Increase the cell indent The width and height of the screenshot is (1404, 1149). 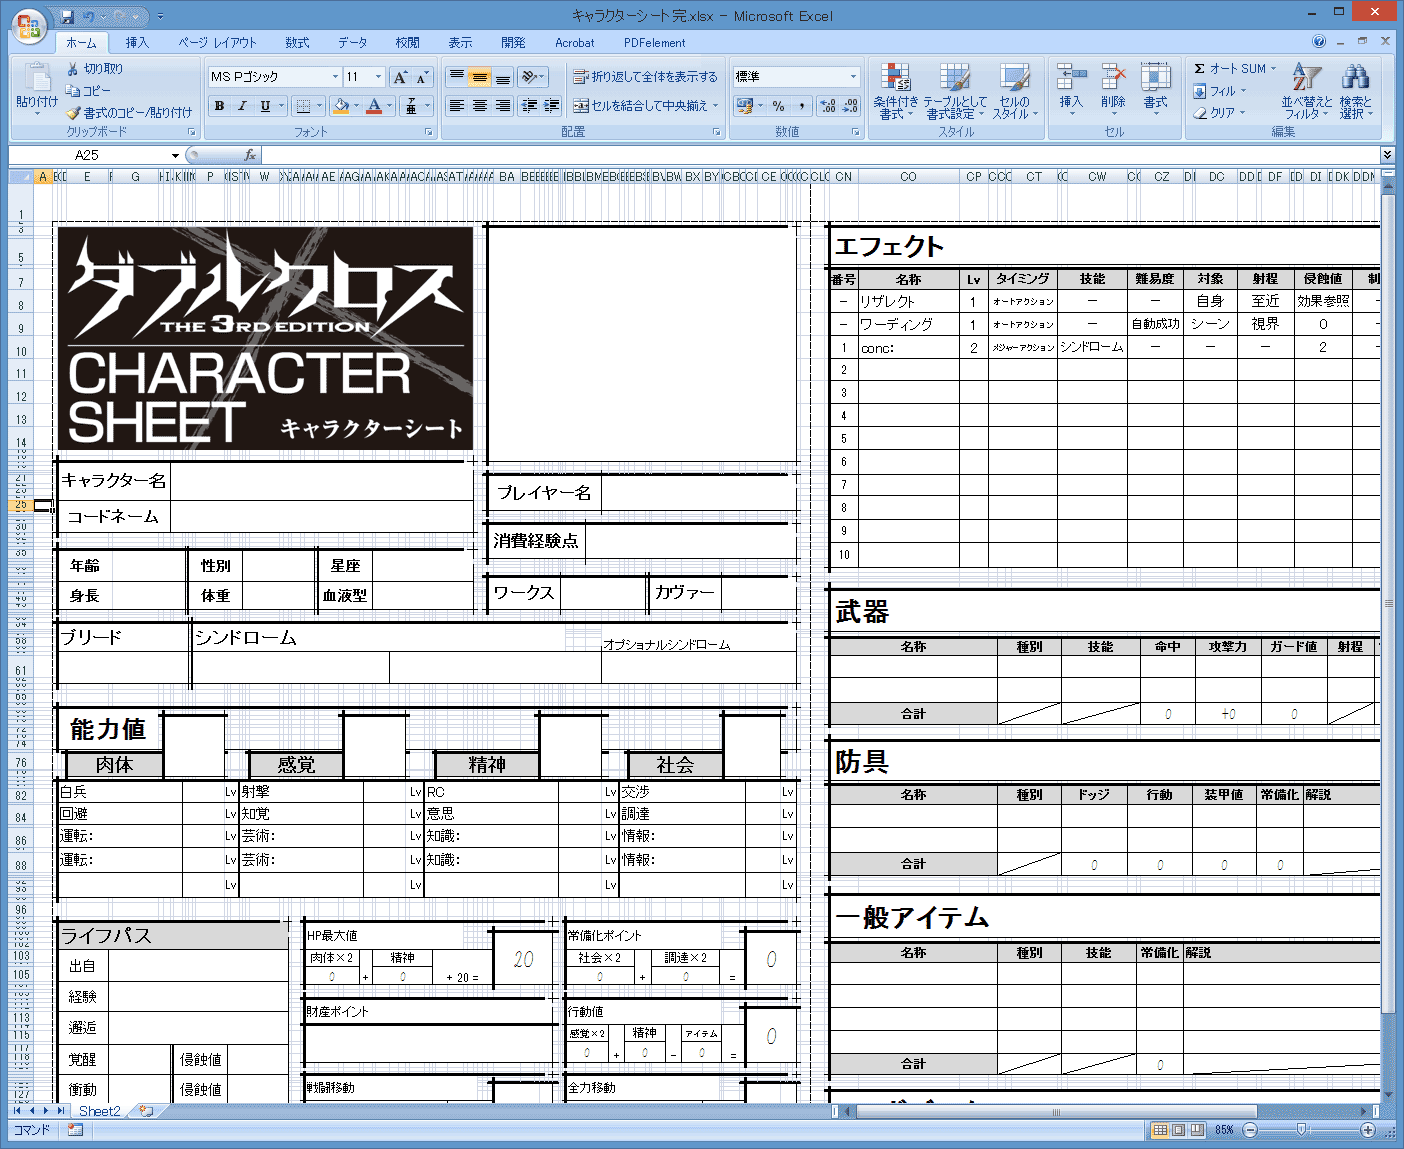(x=551, y=106)
